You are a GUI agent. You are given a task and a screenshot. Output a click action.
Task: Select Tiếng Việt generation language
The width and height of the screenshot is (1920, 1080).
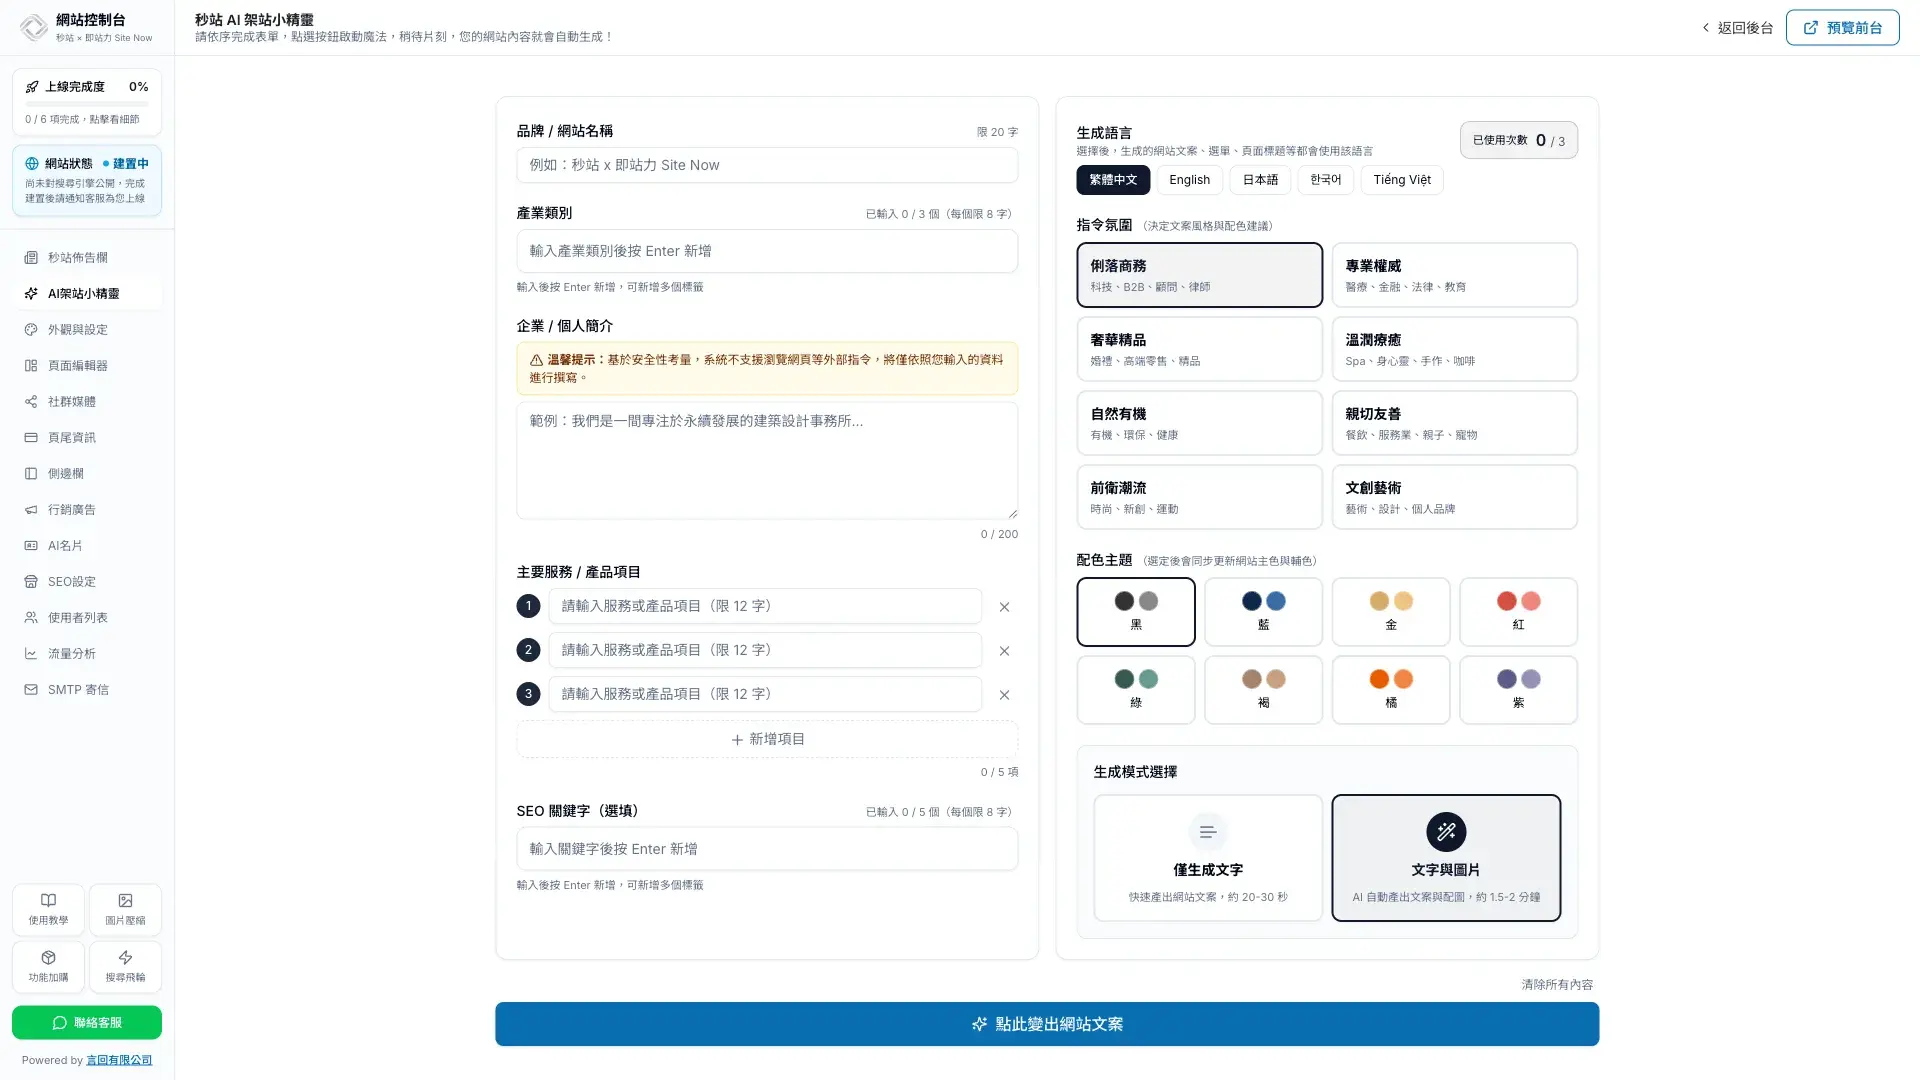(x=1401, y=180)
